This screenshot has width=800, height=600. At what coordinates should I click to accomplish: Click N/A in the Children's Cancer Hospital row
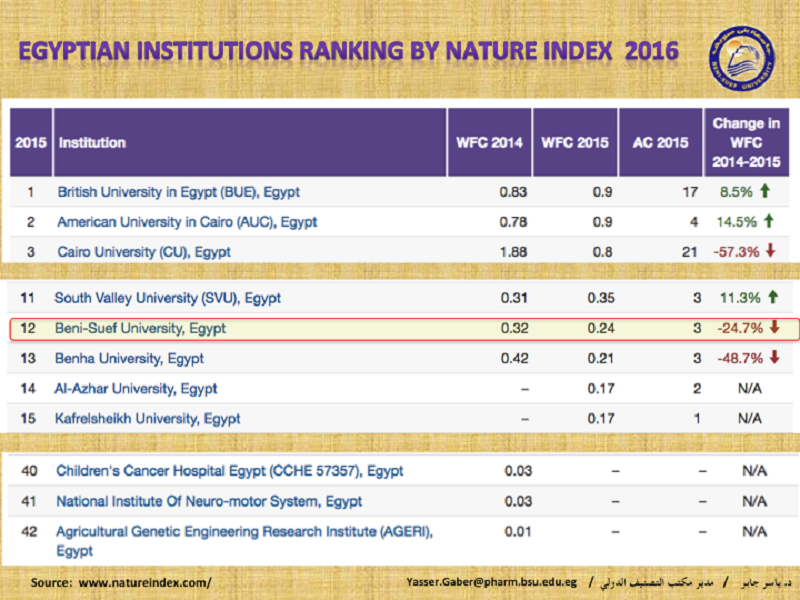(x=755, y=471)
